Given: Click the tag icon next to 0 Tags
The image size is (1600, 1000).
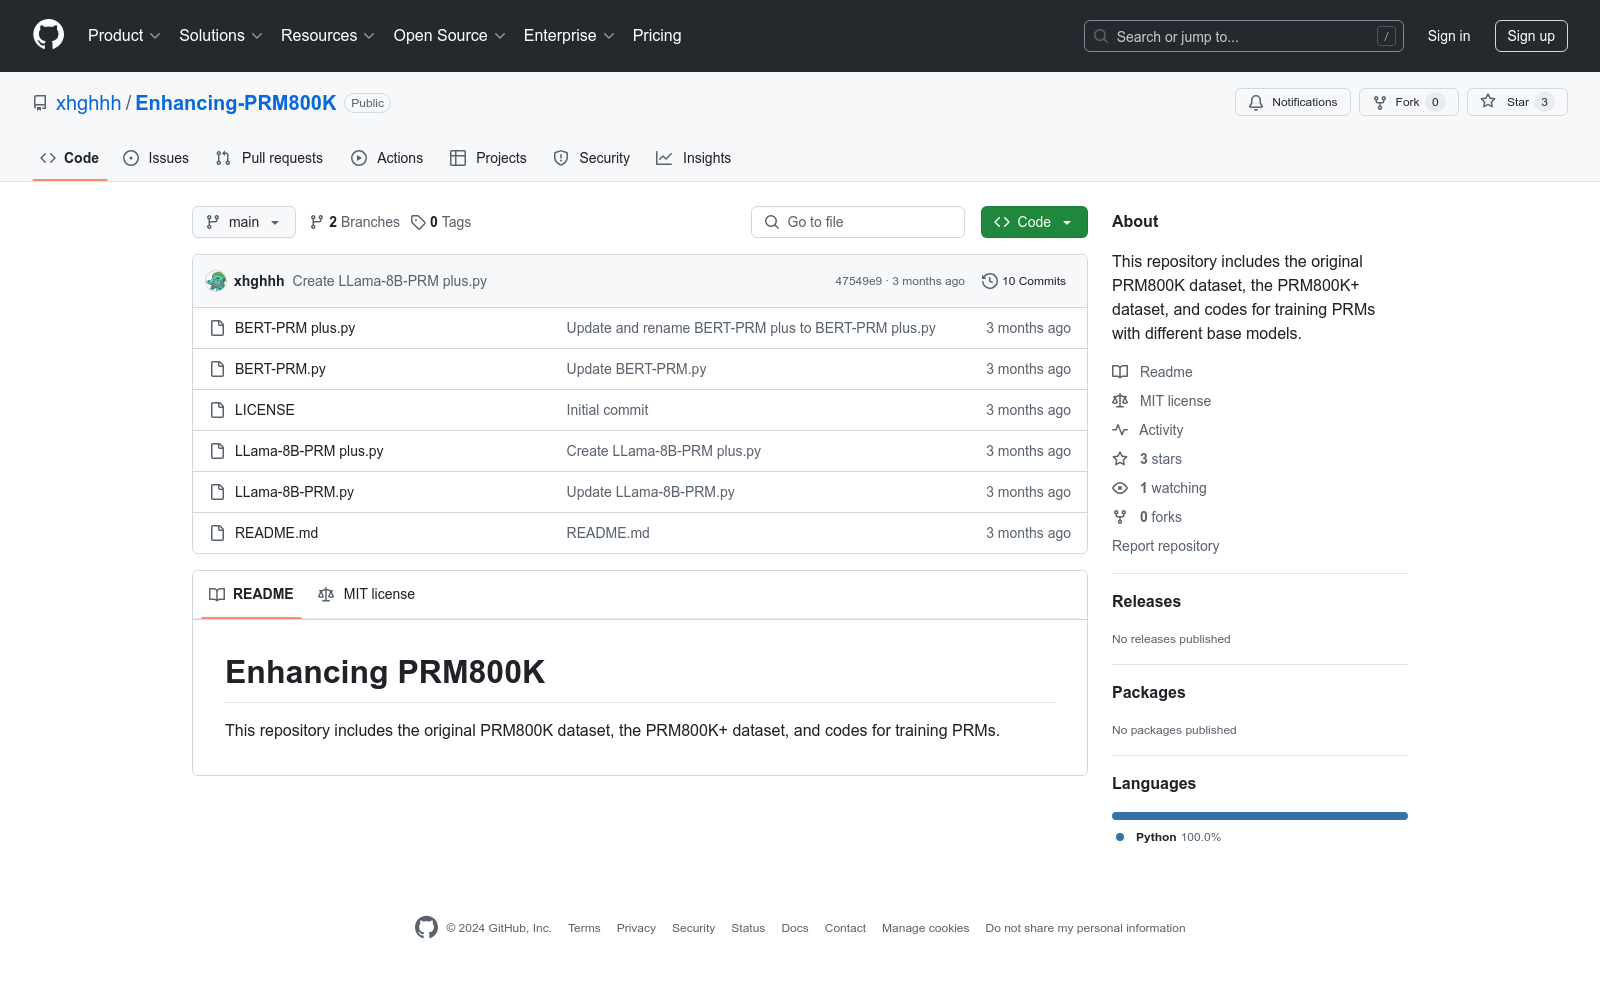Looking at the screenshot, I should pyautogui.click(x=418, y=222).
